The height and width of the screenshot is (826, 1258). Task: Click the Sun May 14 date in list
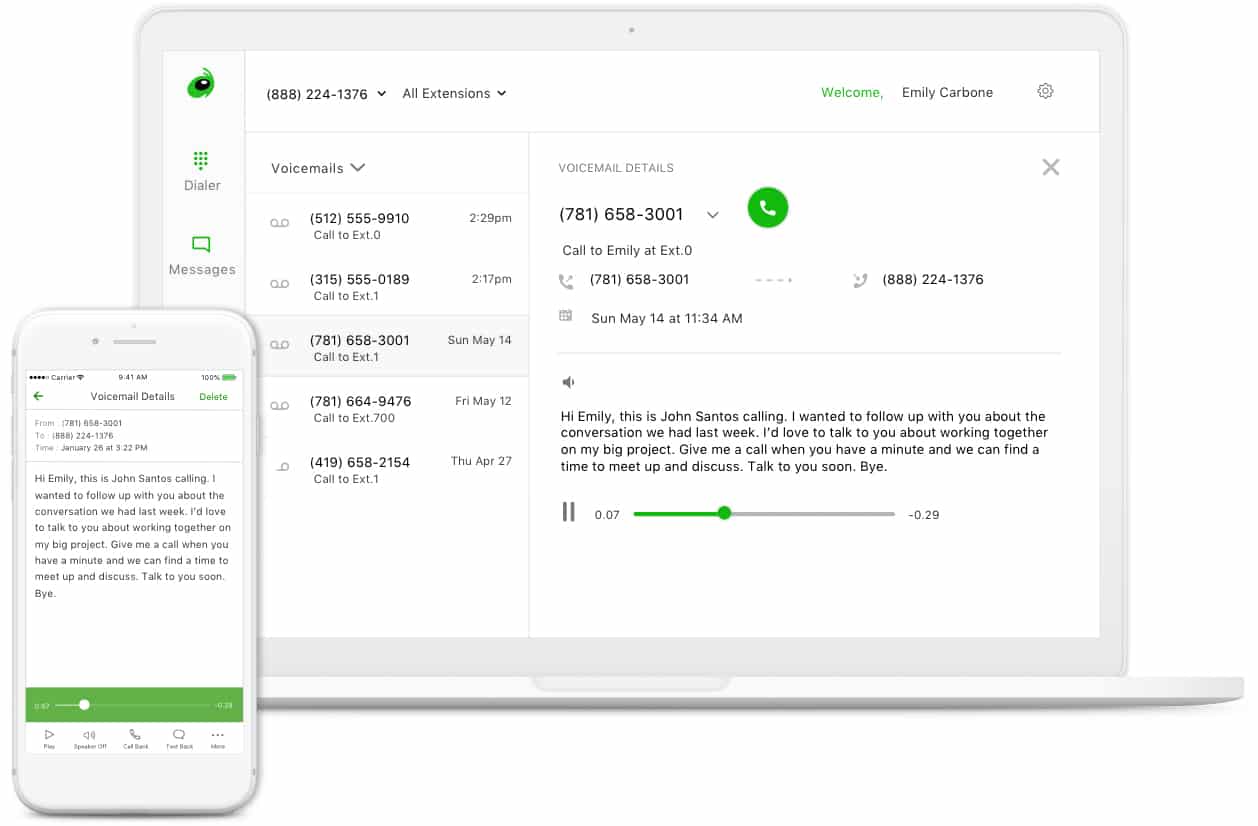click(x=479, y=340)
